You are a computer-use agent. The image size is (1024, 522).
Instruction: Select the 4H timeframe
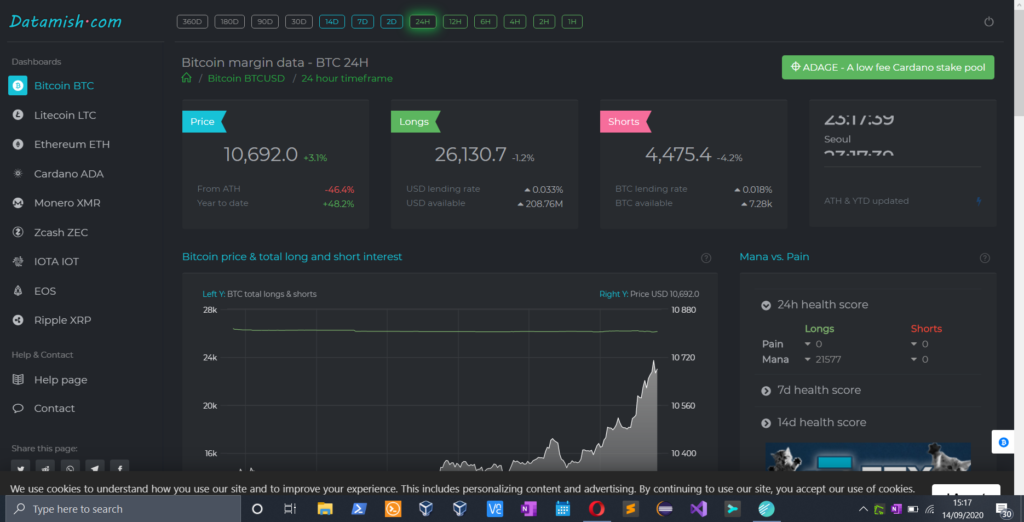coord(515,22)
